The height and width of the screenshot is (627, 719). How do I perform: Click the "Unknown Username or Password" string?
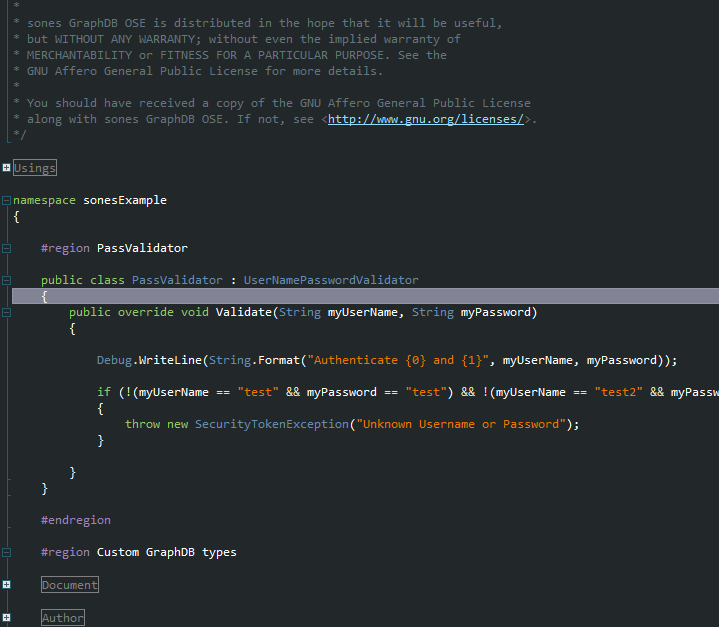pos(461,424)
